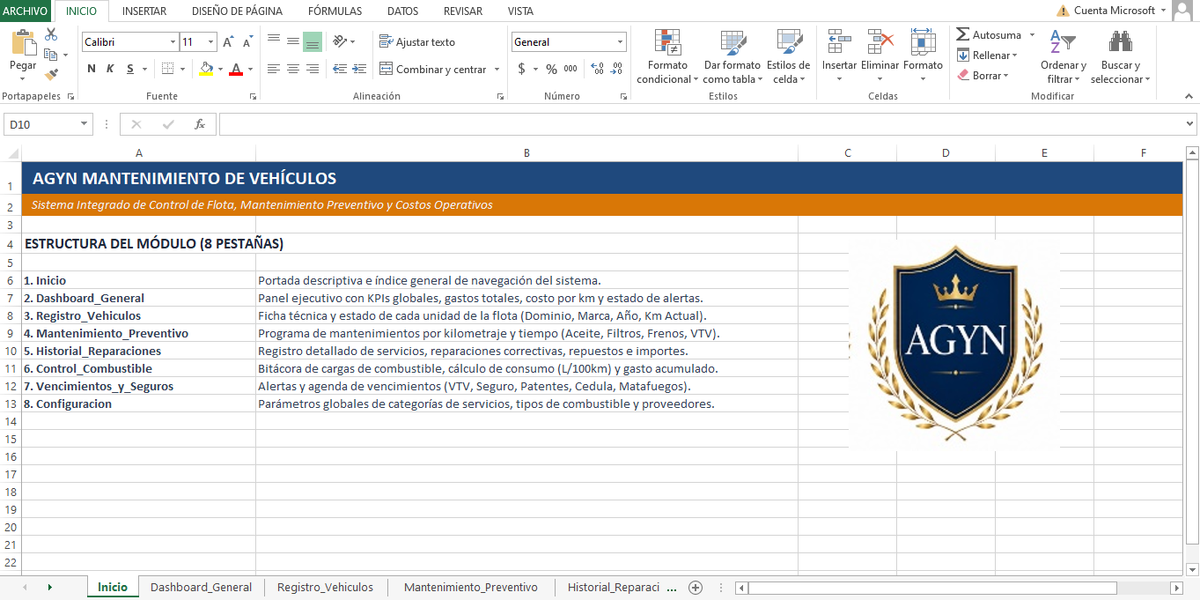1200x600 pixels.
Task: Expand the formula bar
Action: coord(1189,124)
